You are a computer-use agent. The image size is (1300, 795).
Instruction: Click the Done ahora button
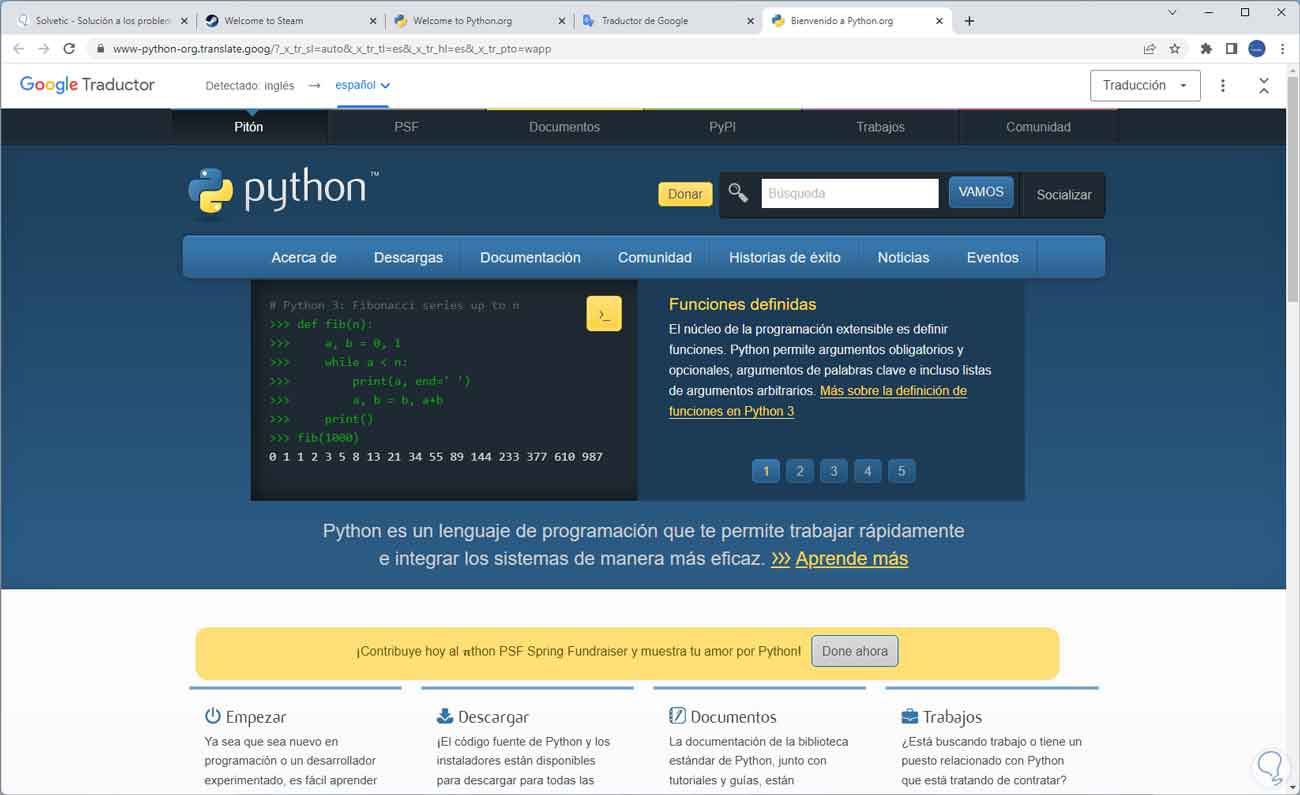pos(855,651)
